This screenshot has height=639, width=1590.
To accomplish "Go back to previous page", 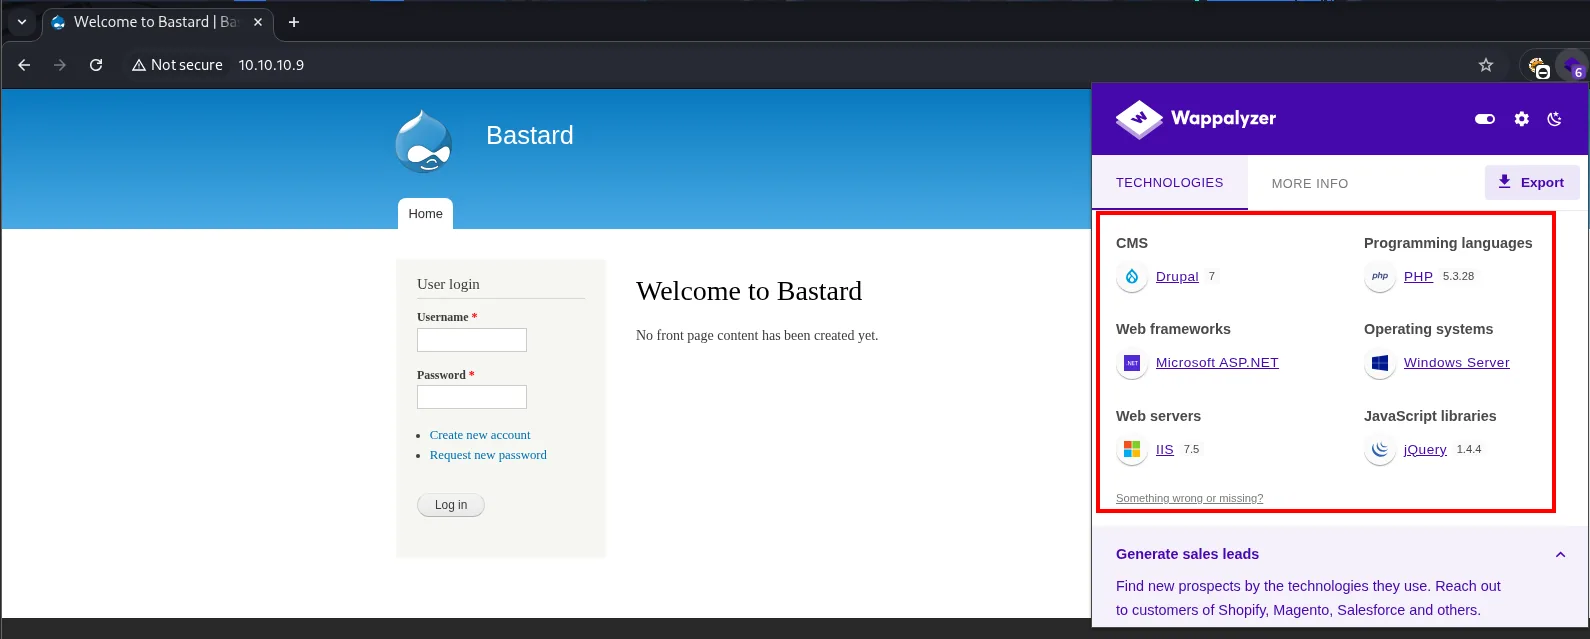I will pos(25,65).
